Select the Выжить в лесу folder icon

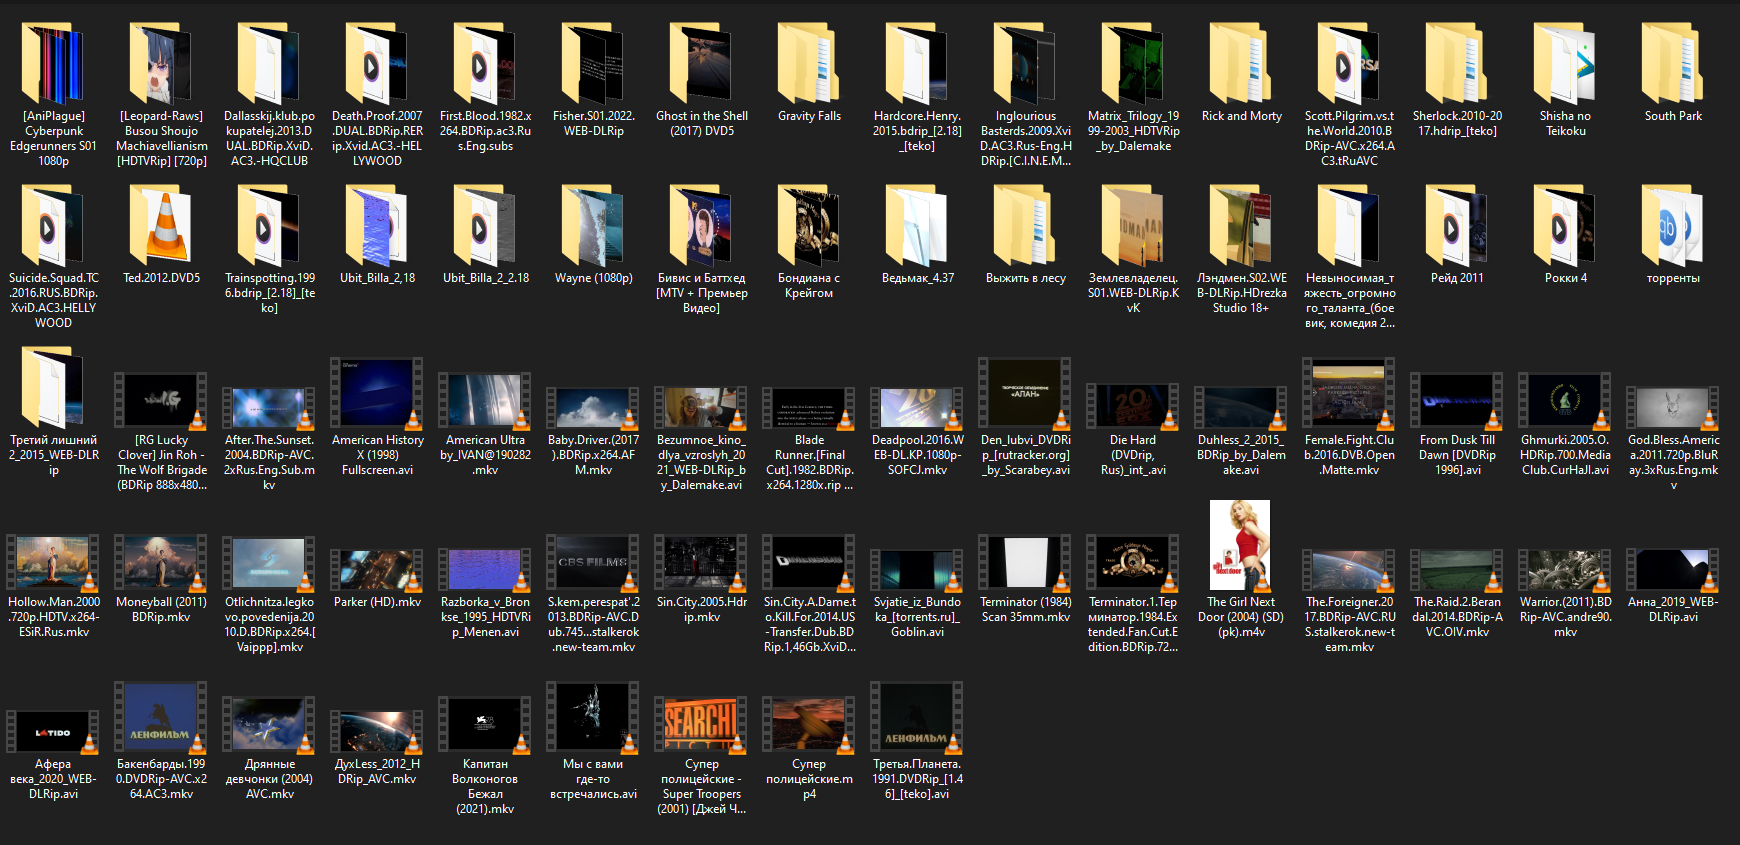[1025, 226]
